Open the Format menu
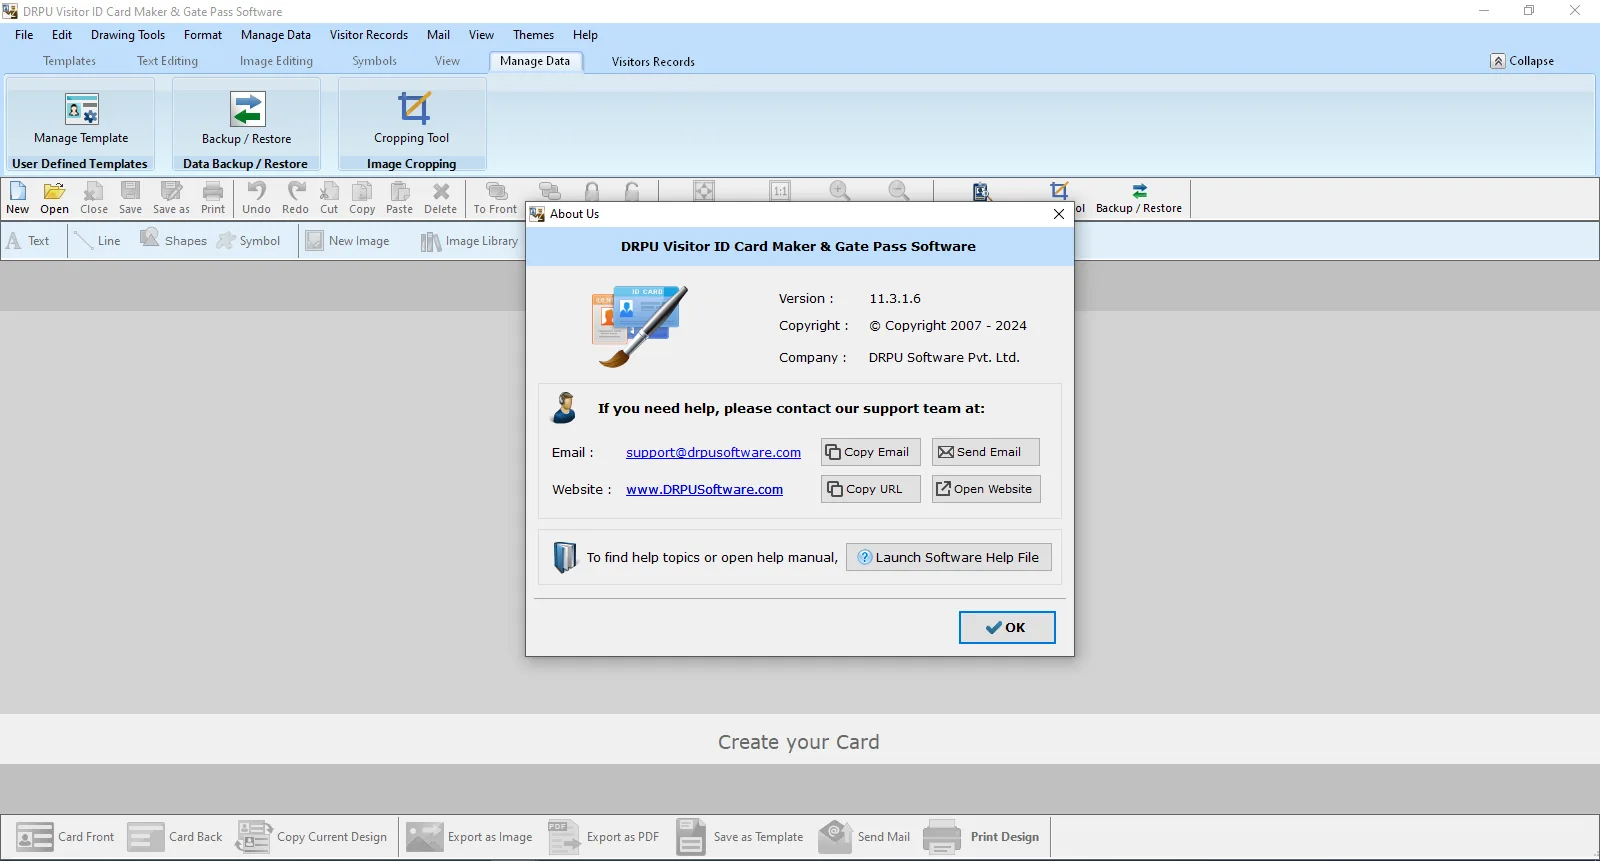This screenshot has height=861, width=1600. [203, 35]
